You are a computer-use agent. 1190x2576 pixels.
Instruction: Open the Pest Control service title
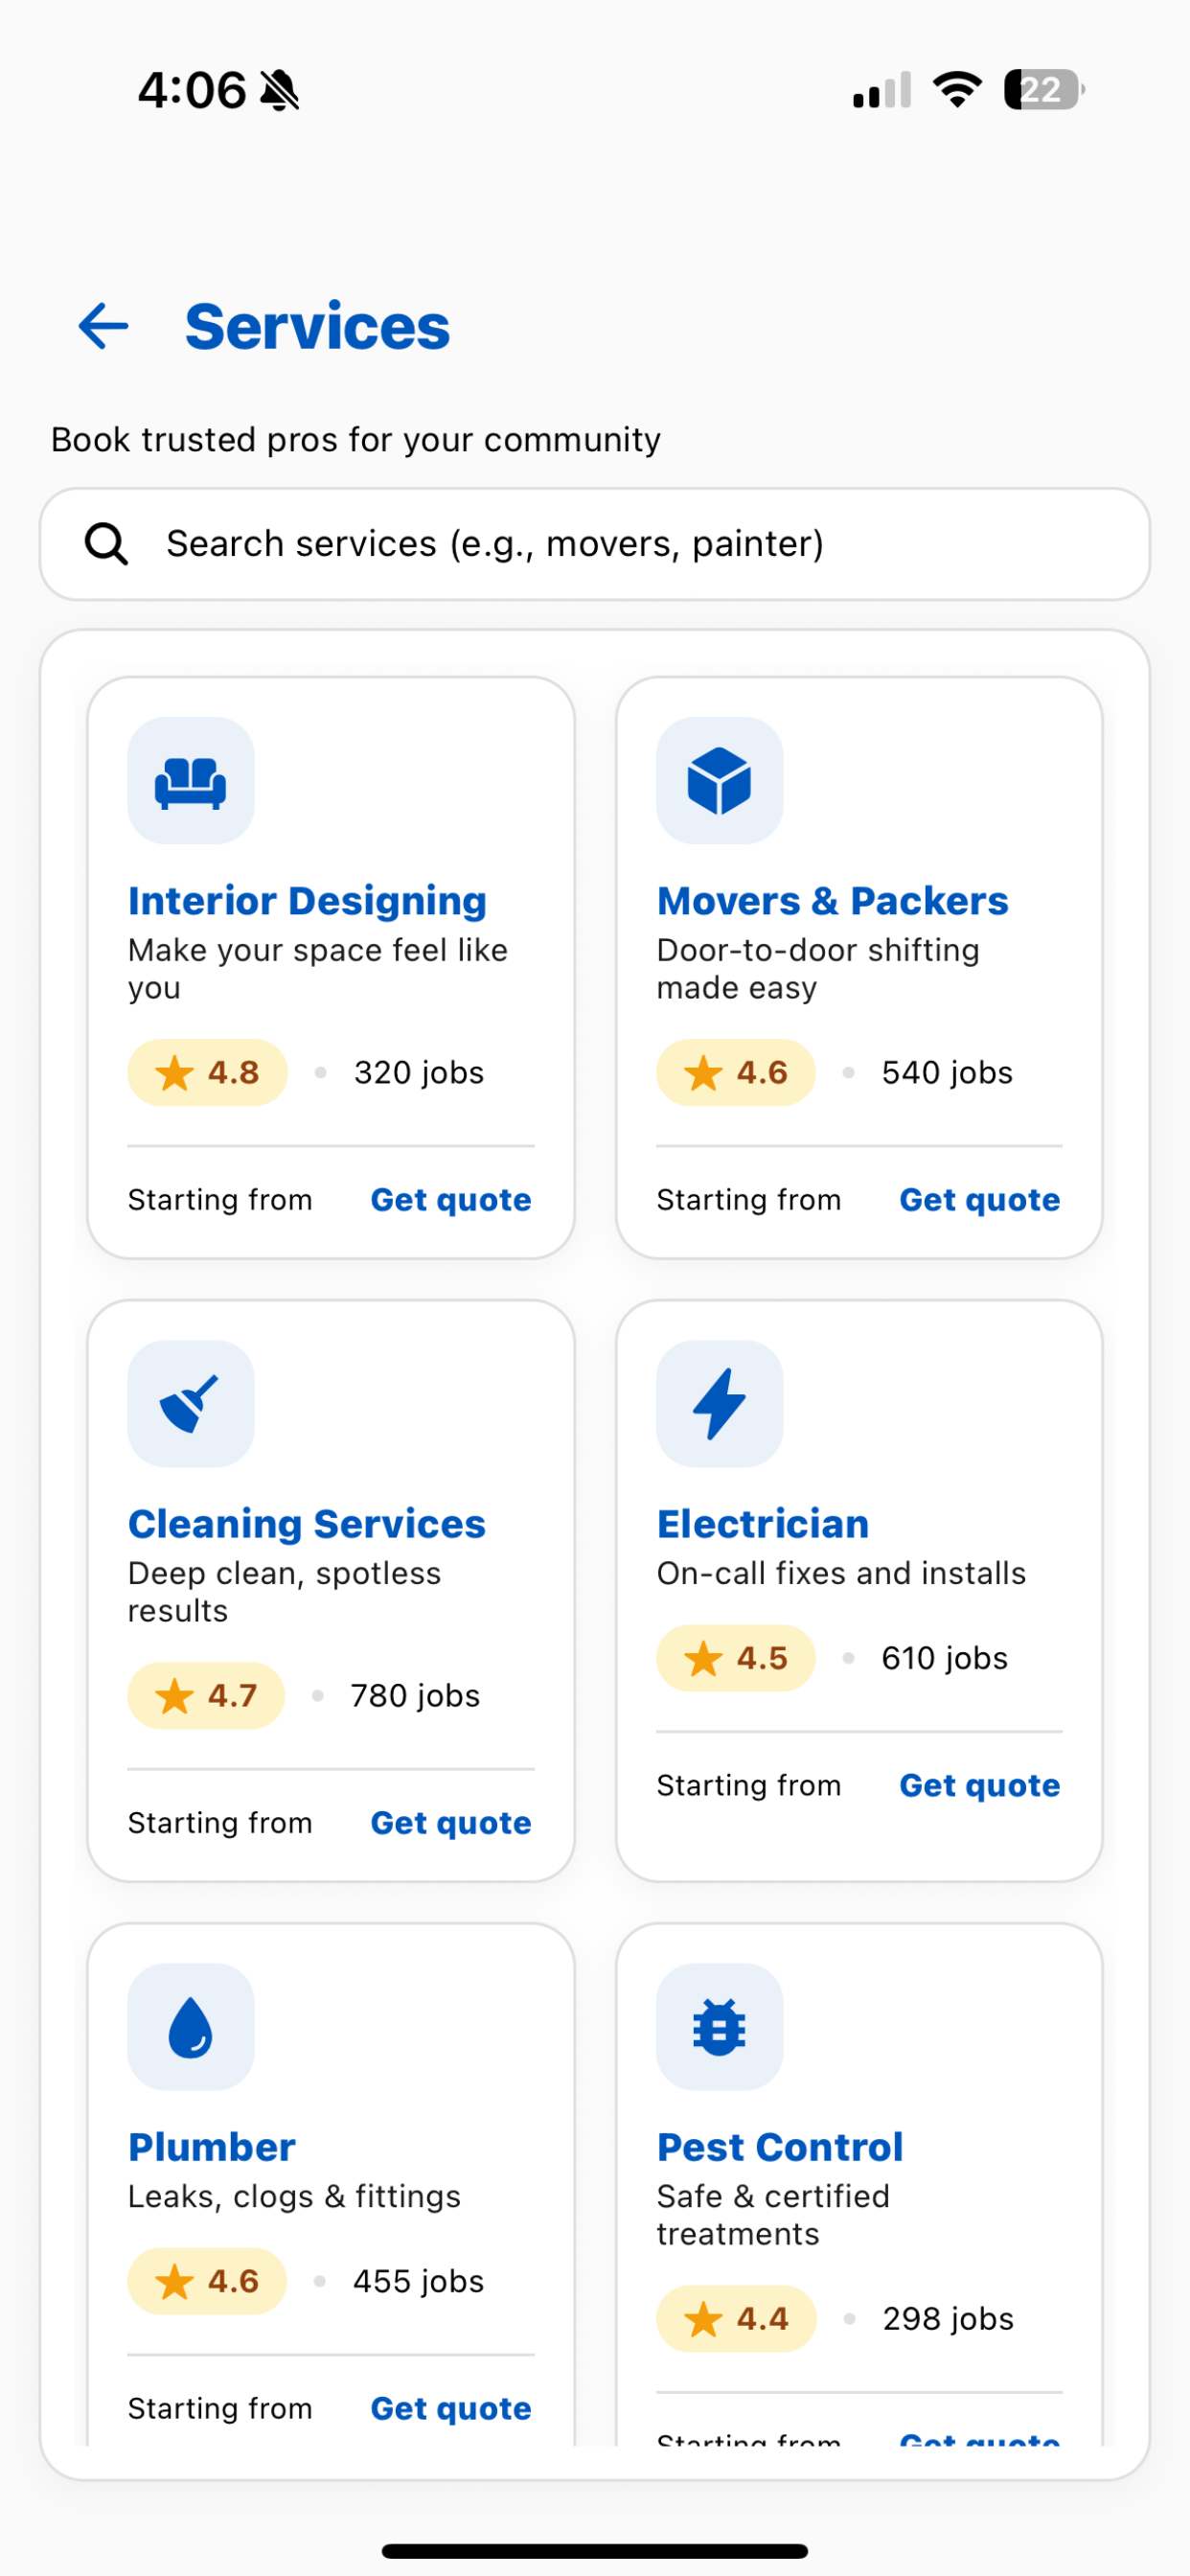[x=780, y=2147]
